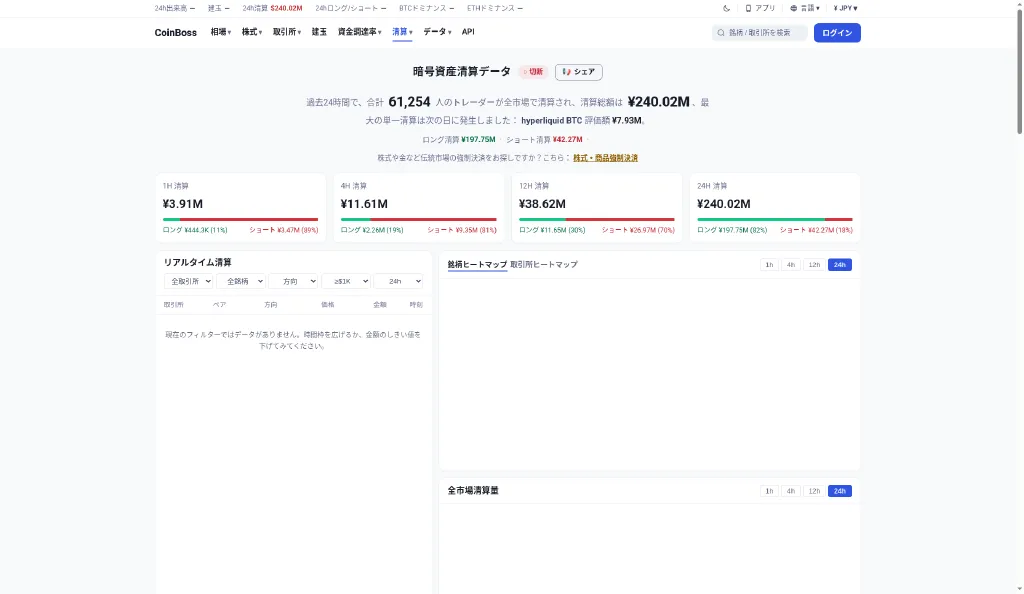
Task: Click the 4H 清算 long/short ratio bar
Action: pyautogui.click(x=419, y=219)
